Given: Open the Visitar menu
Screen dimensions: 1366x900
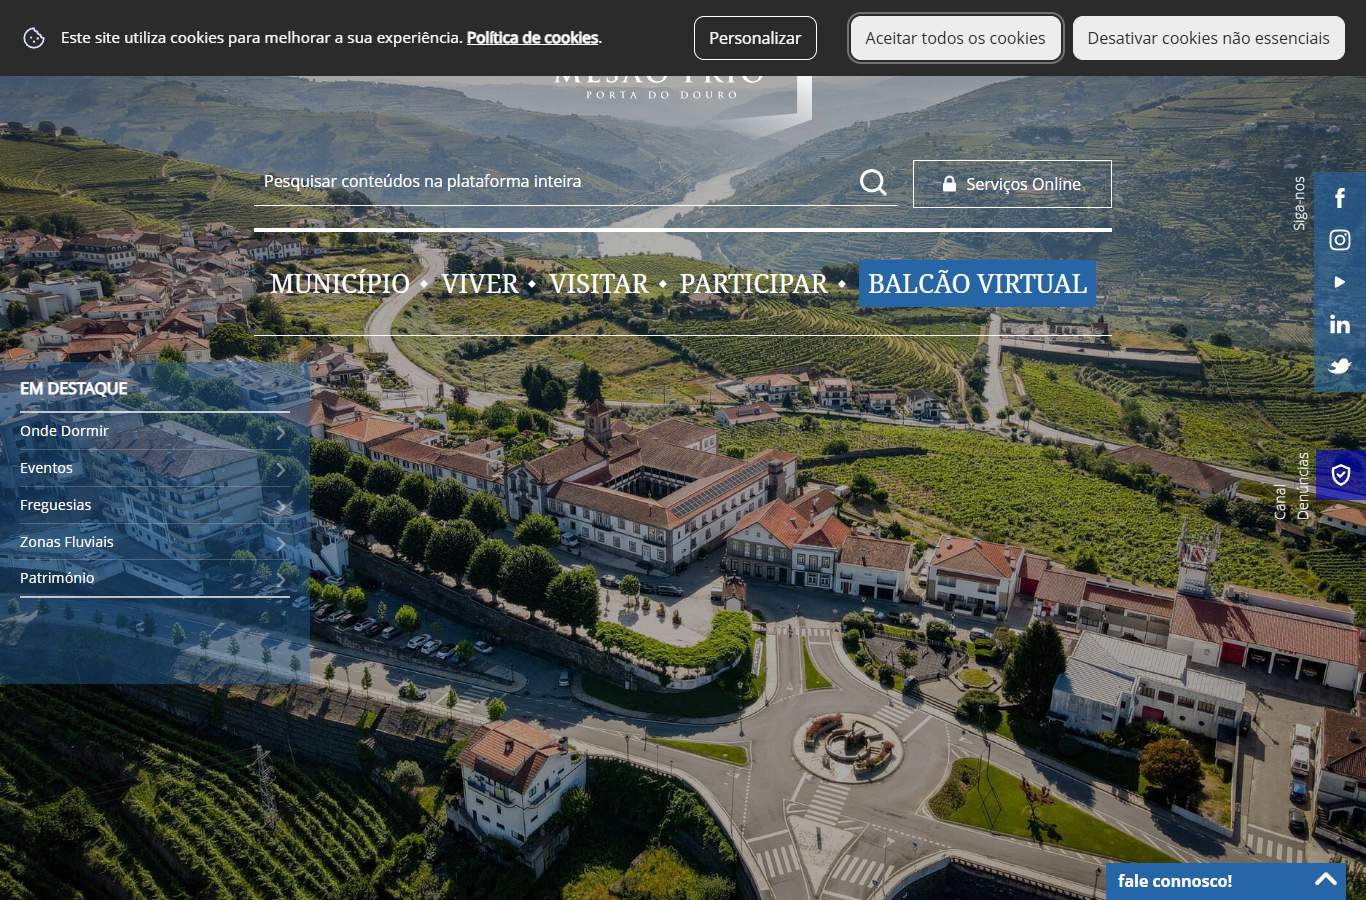Looking at the screenshot, I should [x=599, y=284].
